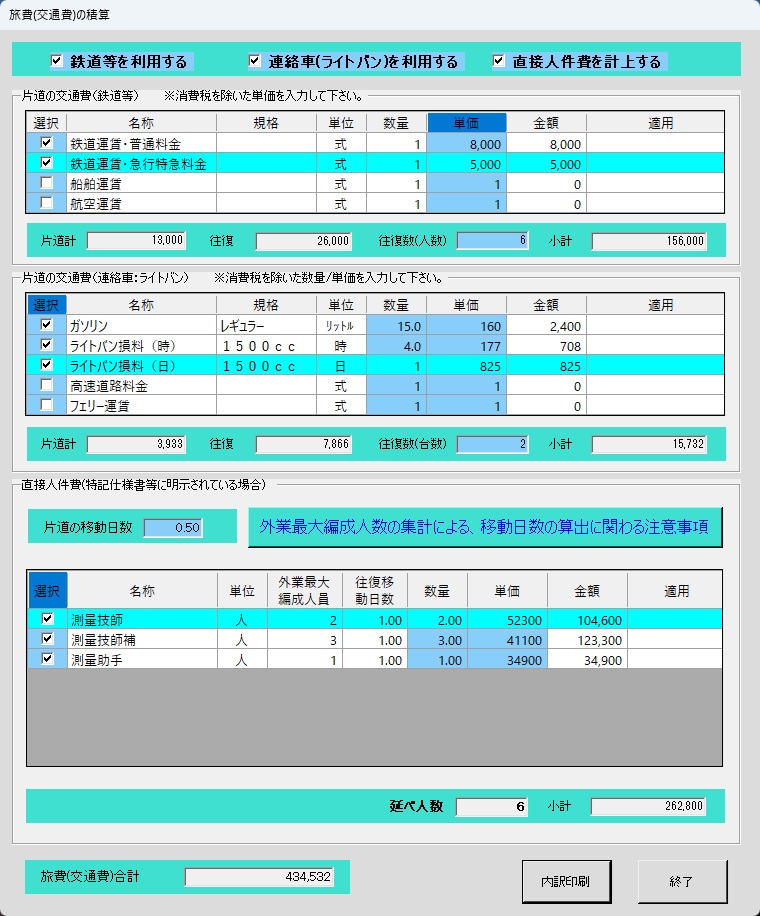Uncheck 連絡車(ライトバン)を利用する option
Image resolution: width=760 pixels, height=916 pixels.
[254, 61]
